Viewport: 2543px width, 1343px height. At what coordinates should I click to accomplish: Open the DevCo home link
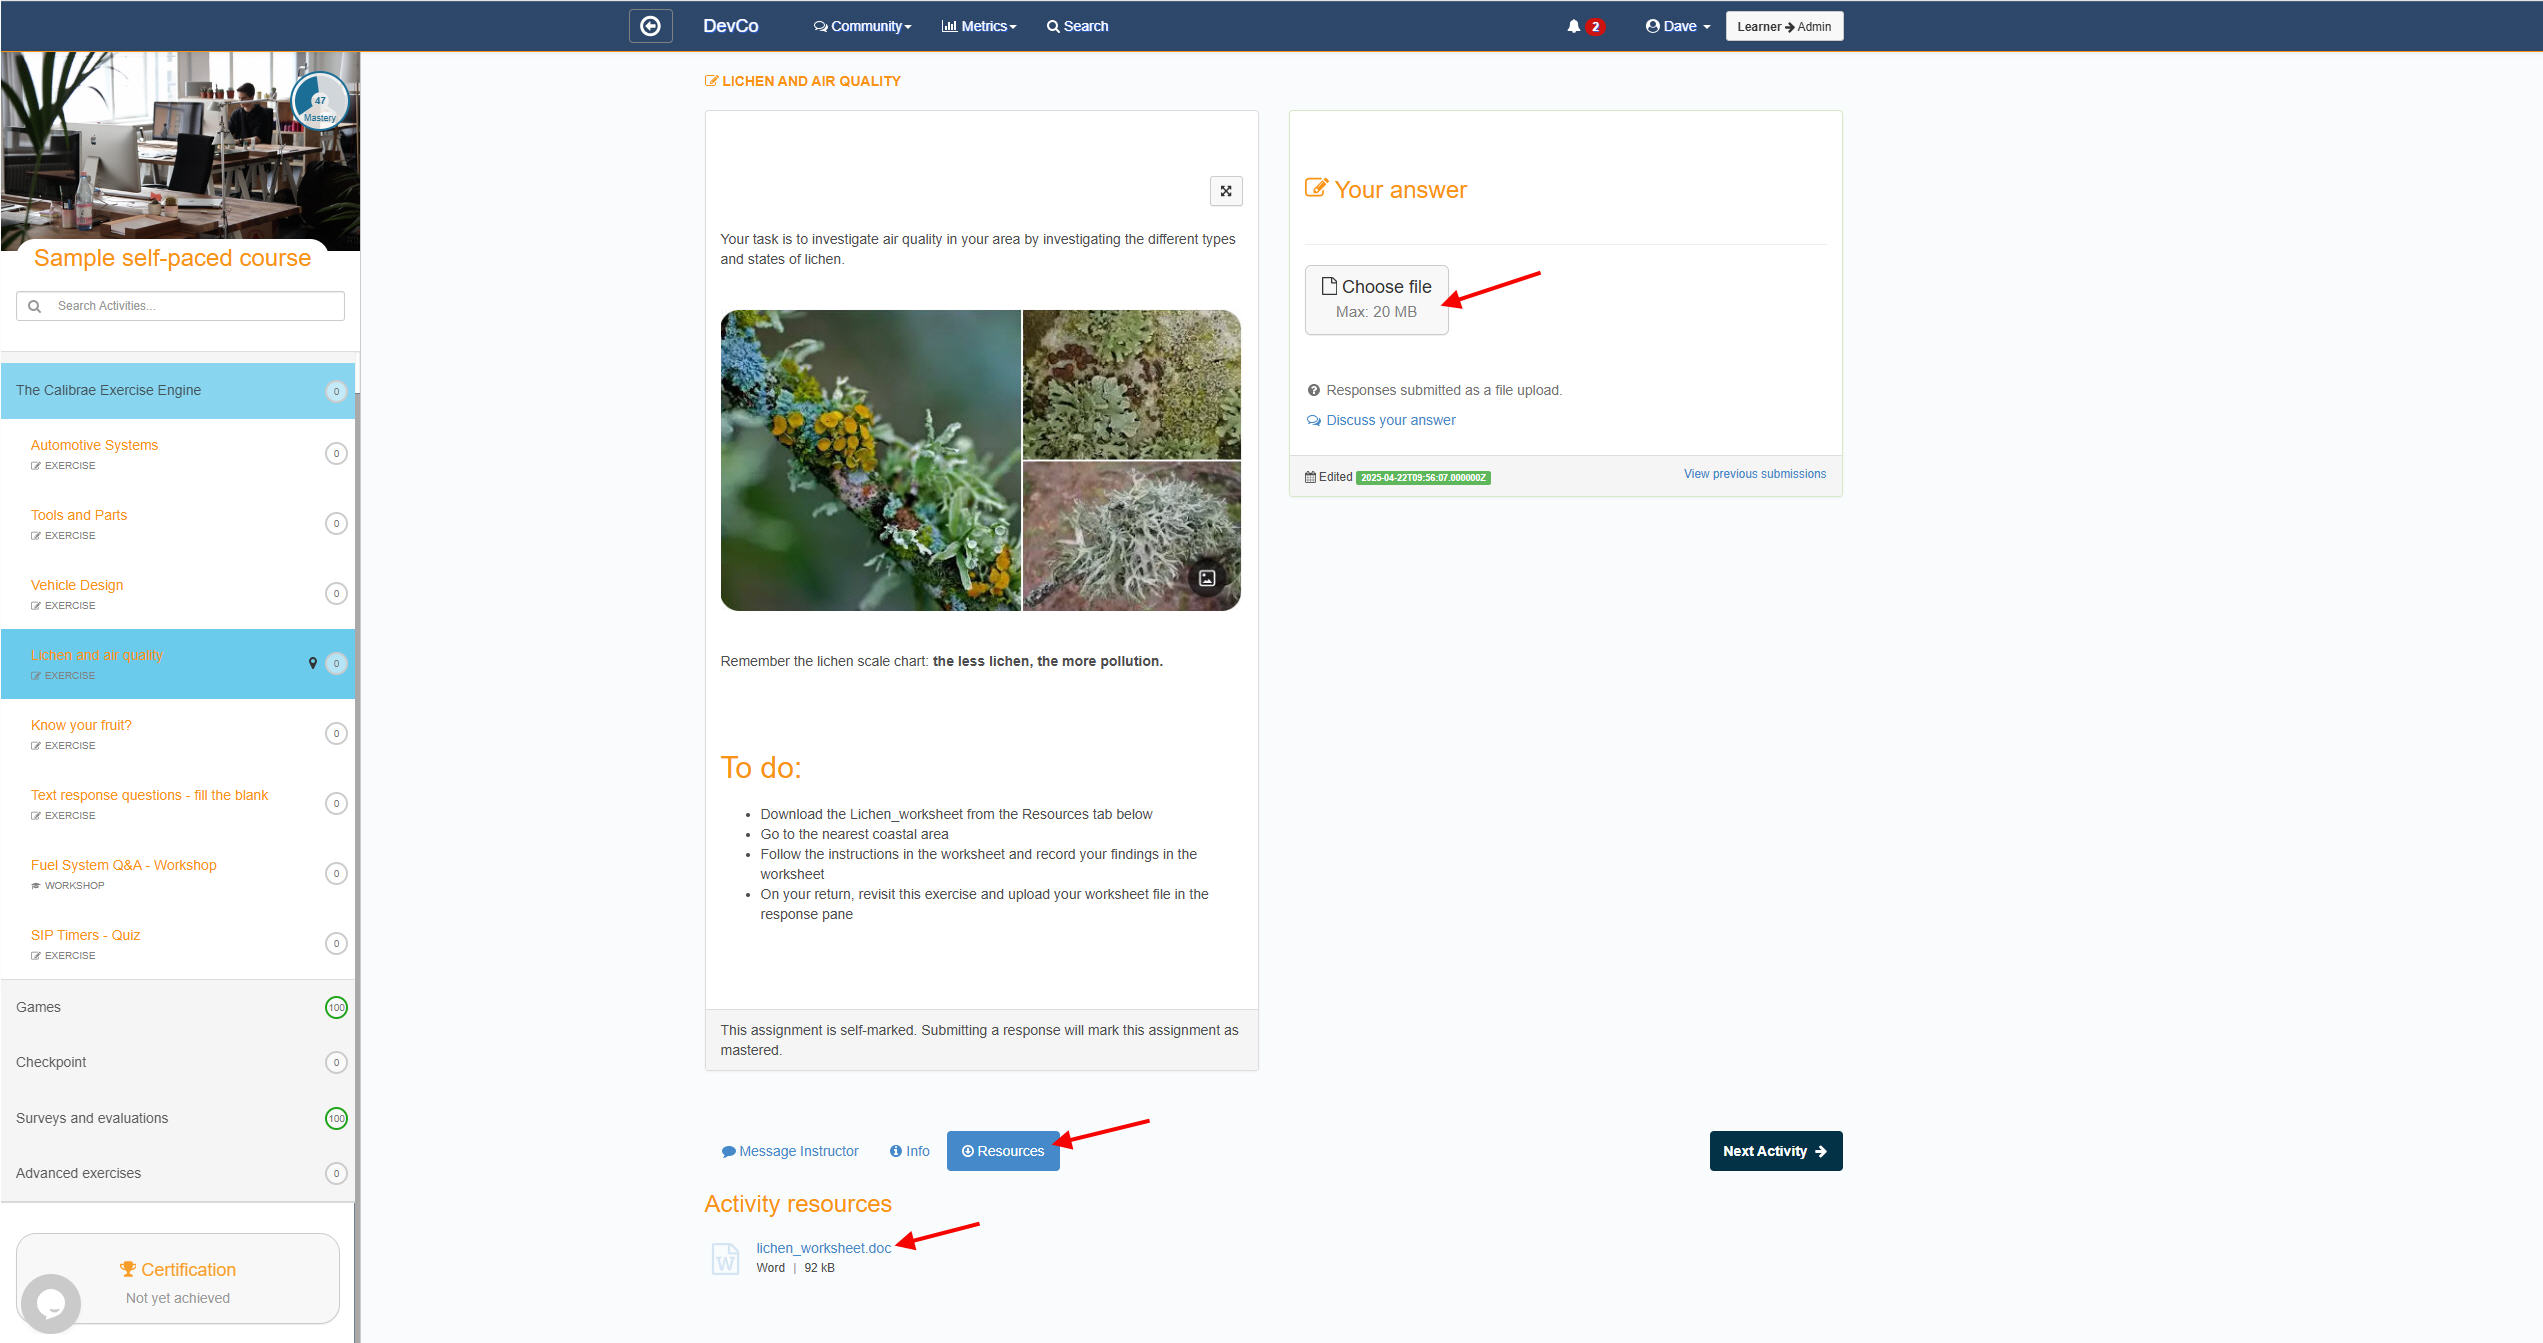point(731,26)
